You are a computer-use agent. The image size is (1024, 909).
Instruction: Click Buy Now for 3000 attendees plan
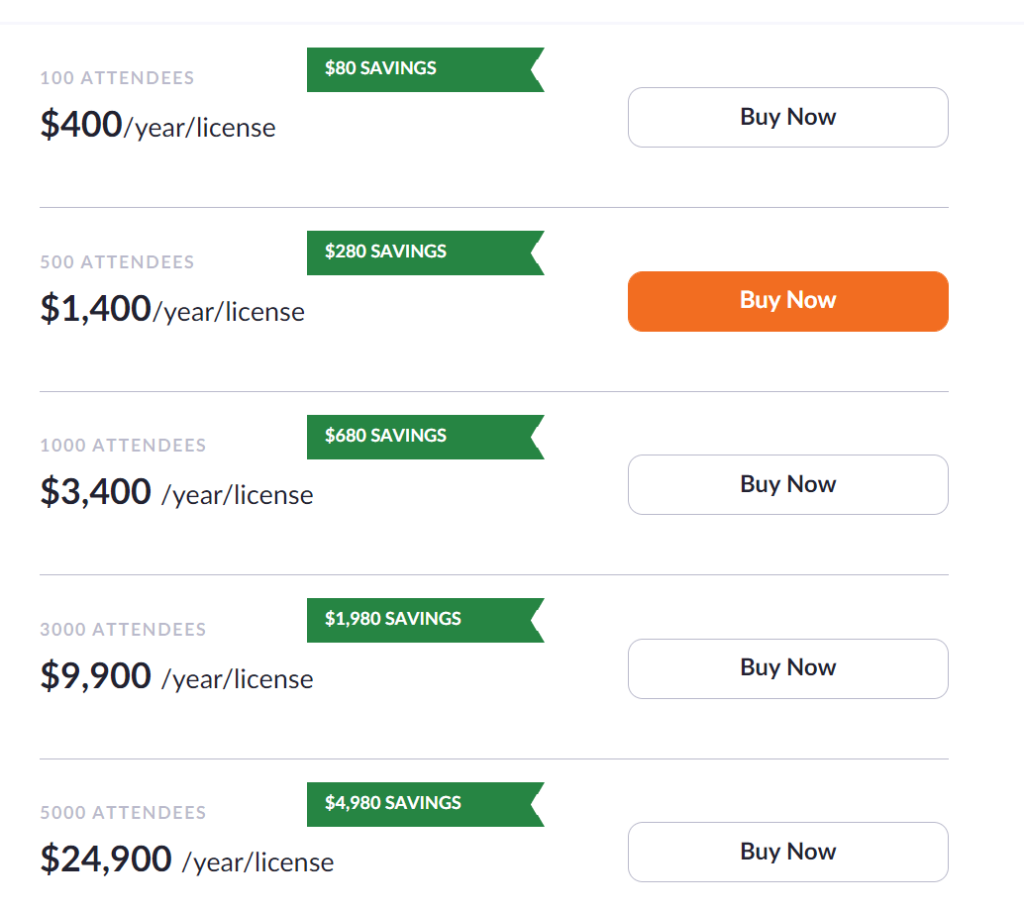[788, 669]
